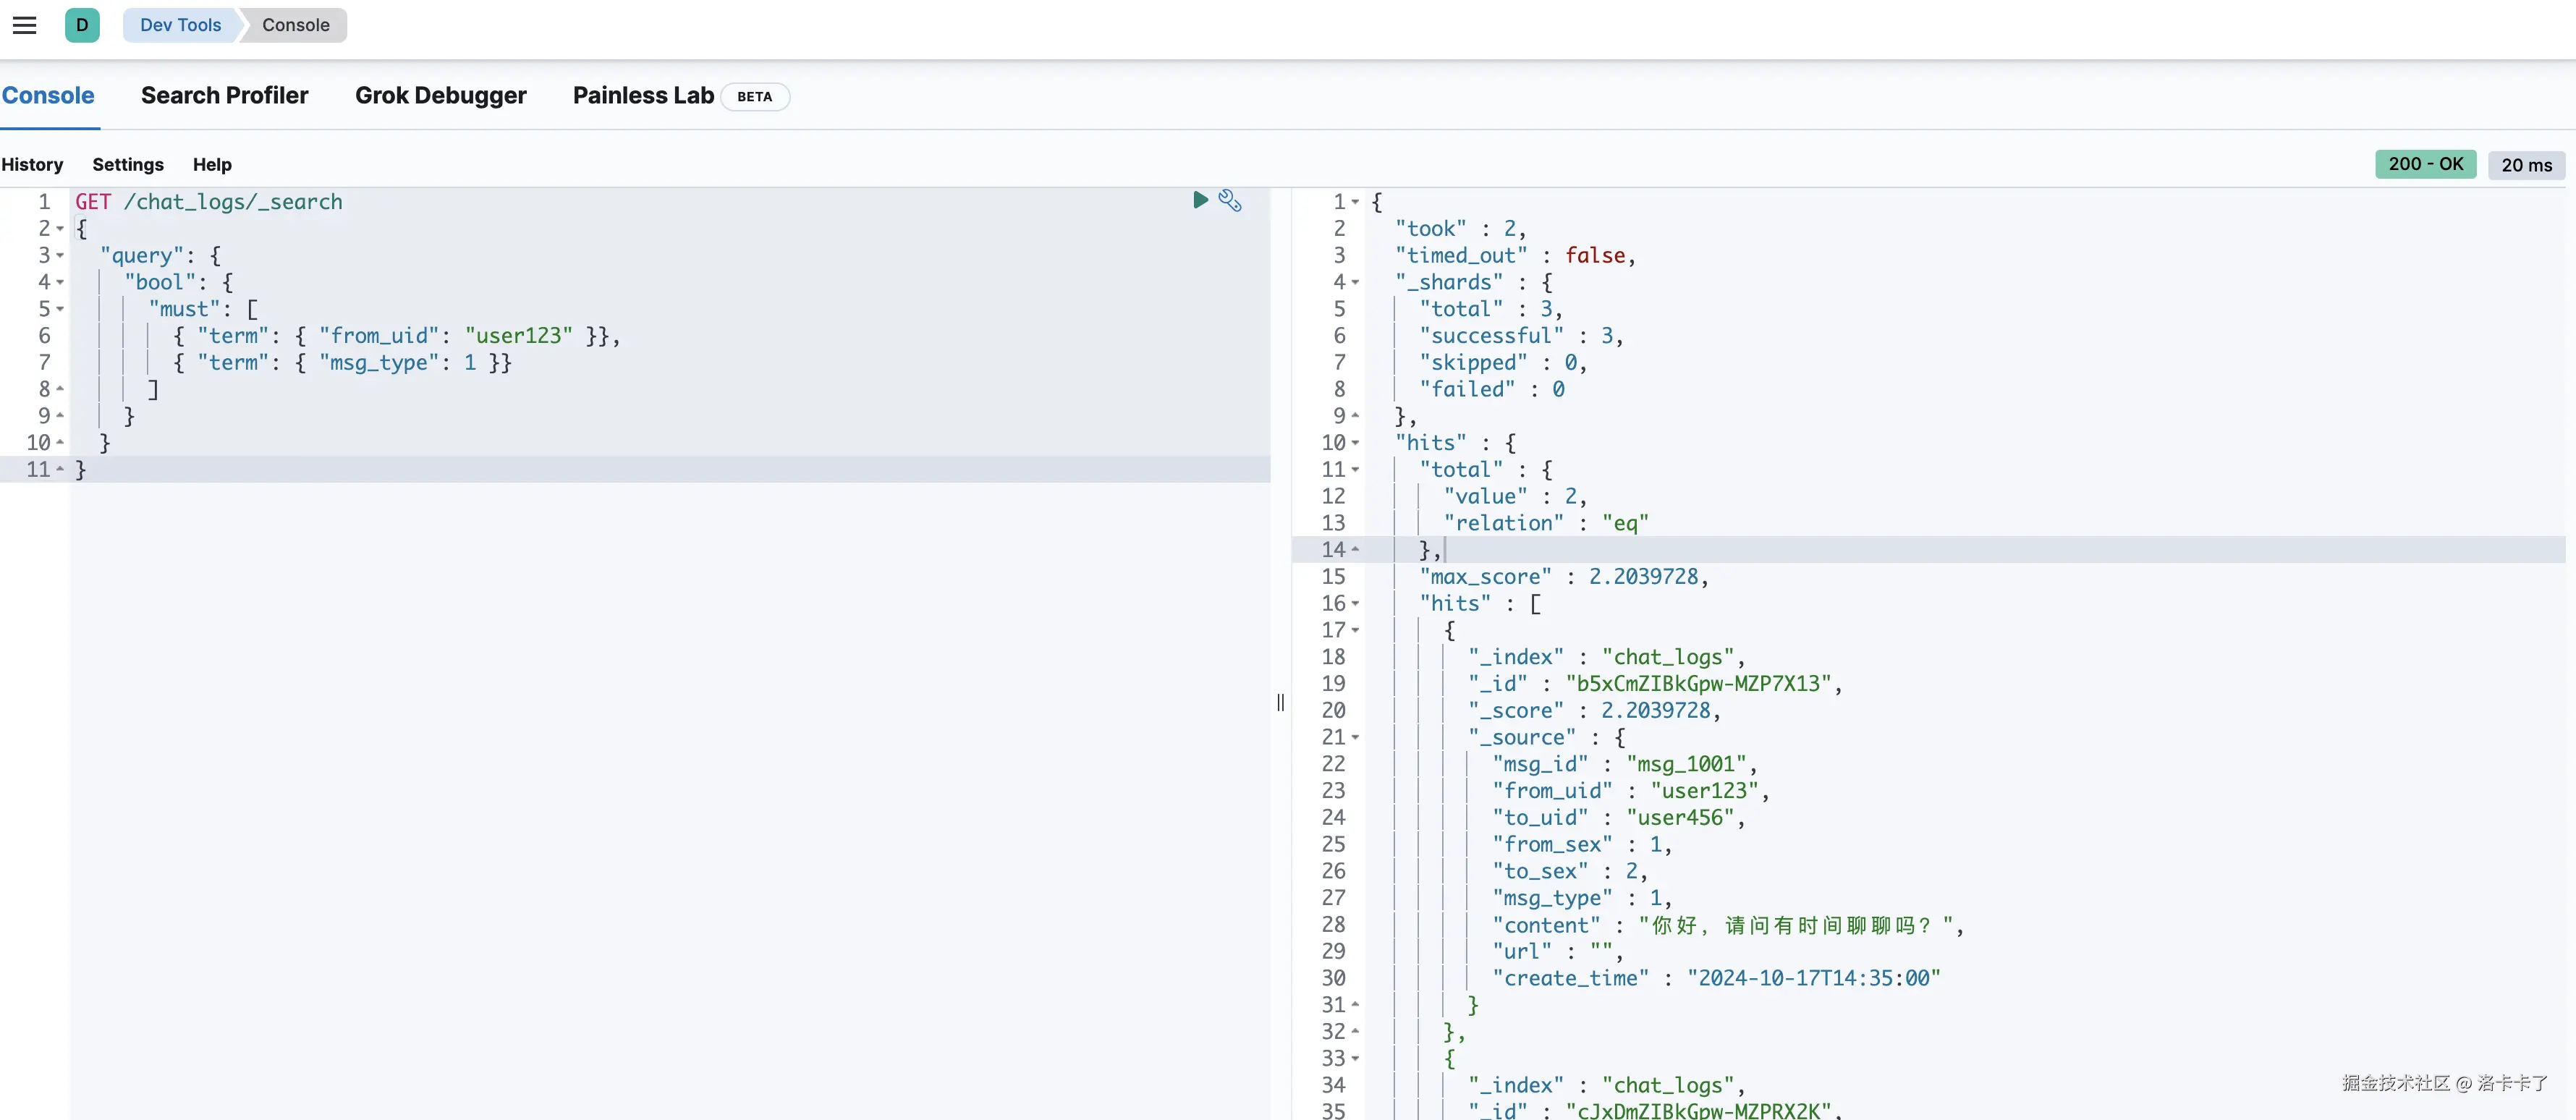Image resolution: width=2576 pixels, height=1120 pixels.
Task: Click the "content" Chinese message line
Action: (x=1728, y=925)
